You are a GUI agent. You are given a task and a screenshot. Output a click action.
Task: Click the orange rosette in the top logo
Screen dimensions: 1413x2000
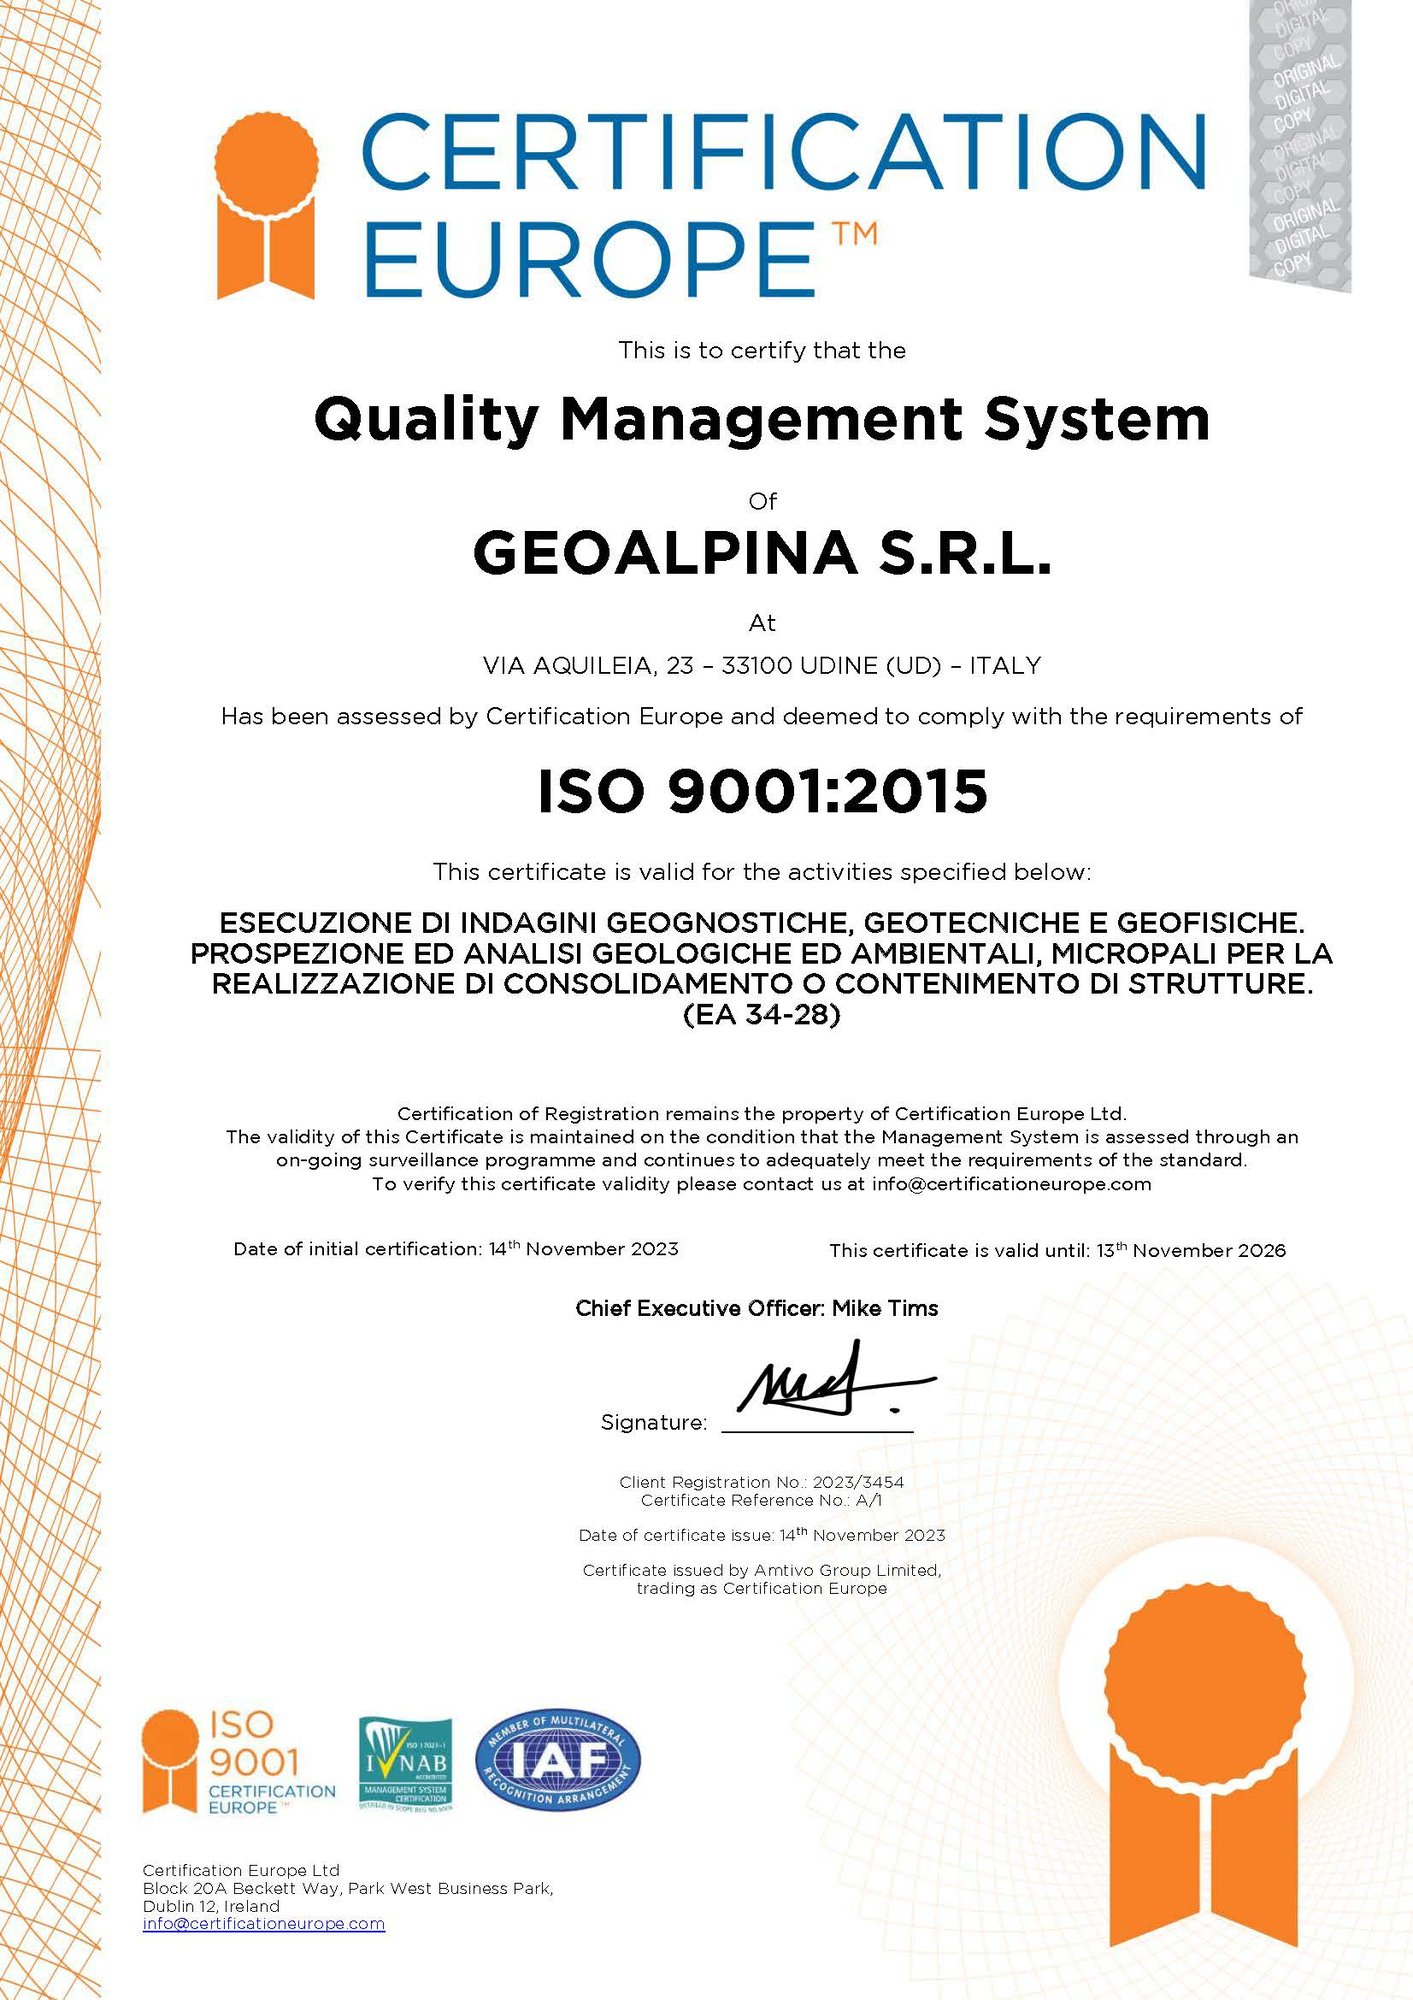266,206
